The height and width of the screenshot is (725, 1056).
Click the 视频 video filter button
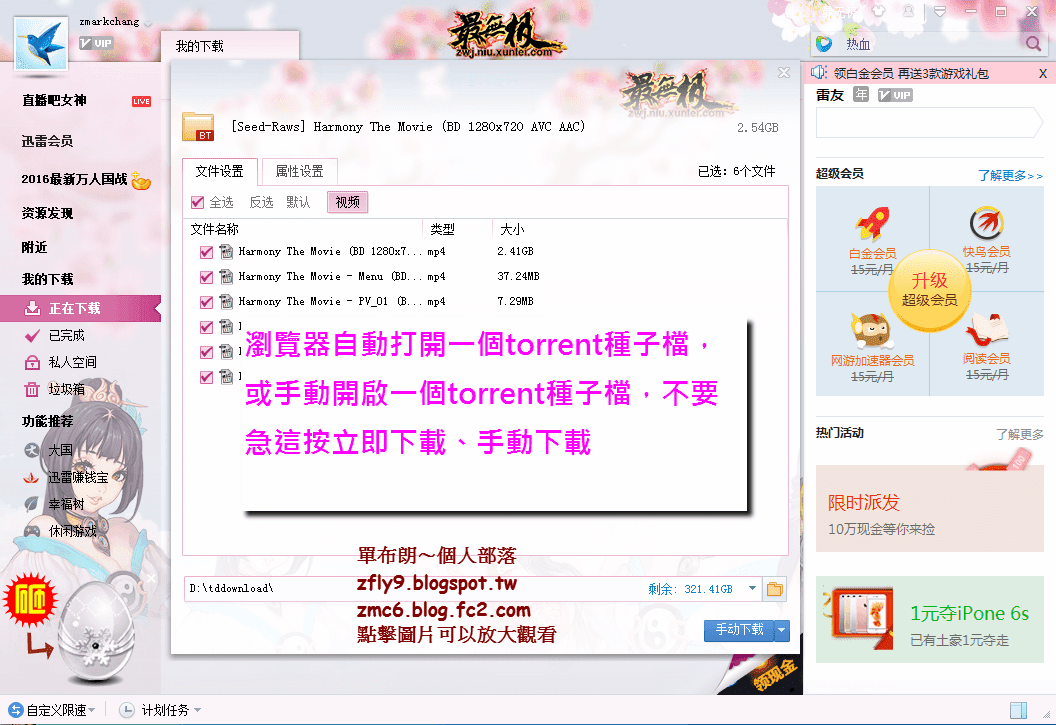click(348, 202)
